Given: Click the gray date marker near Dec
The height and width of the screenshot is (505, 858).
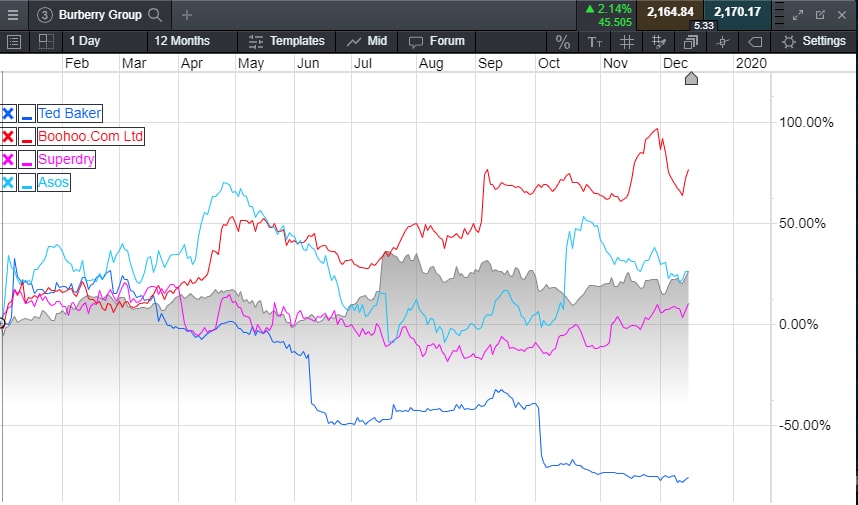Looking at the screenshot, I should 691,79.
